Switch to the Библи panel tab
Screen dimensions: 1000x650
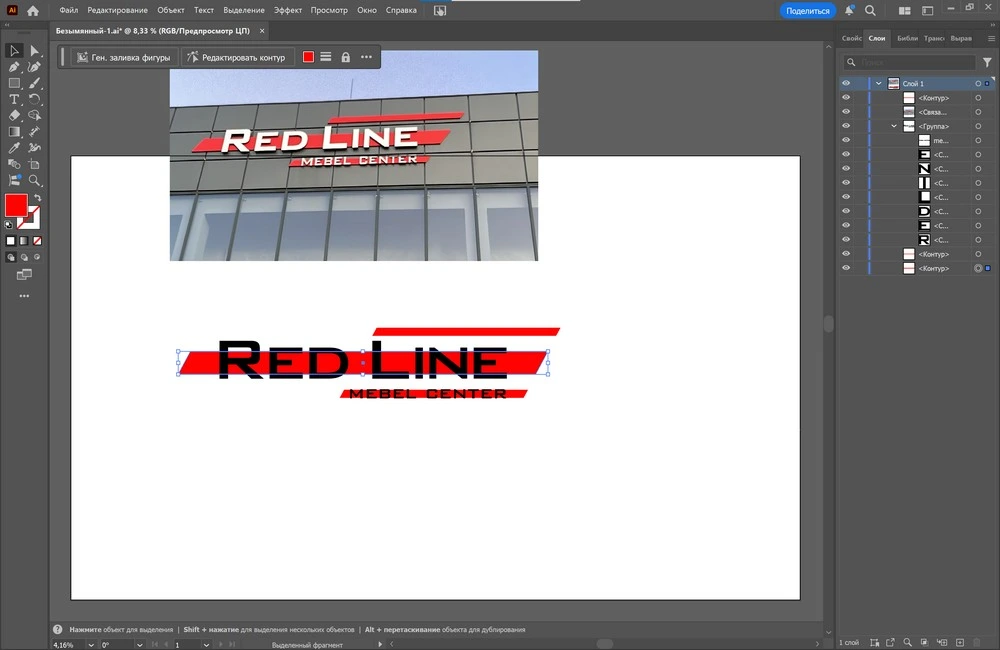point(907,38)
